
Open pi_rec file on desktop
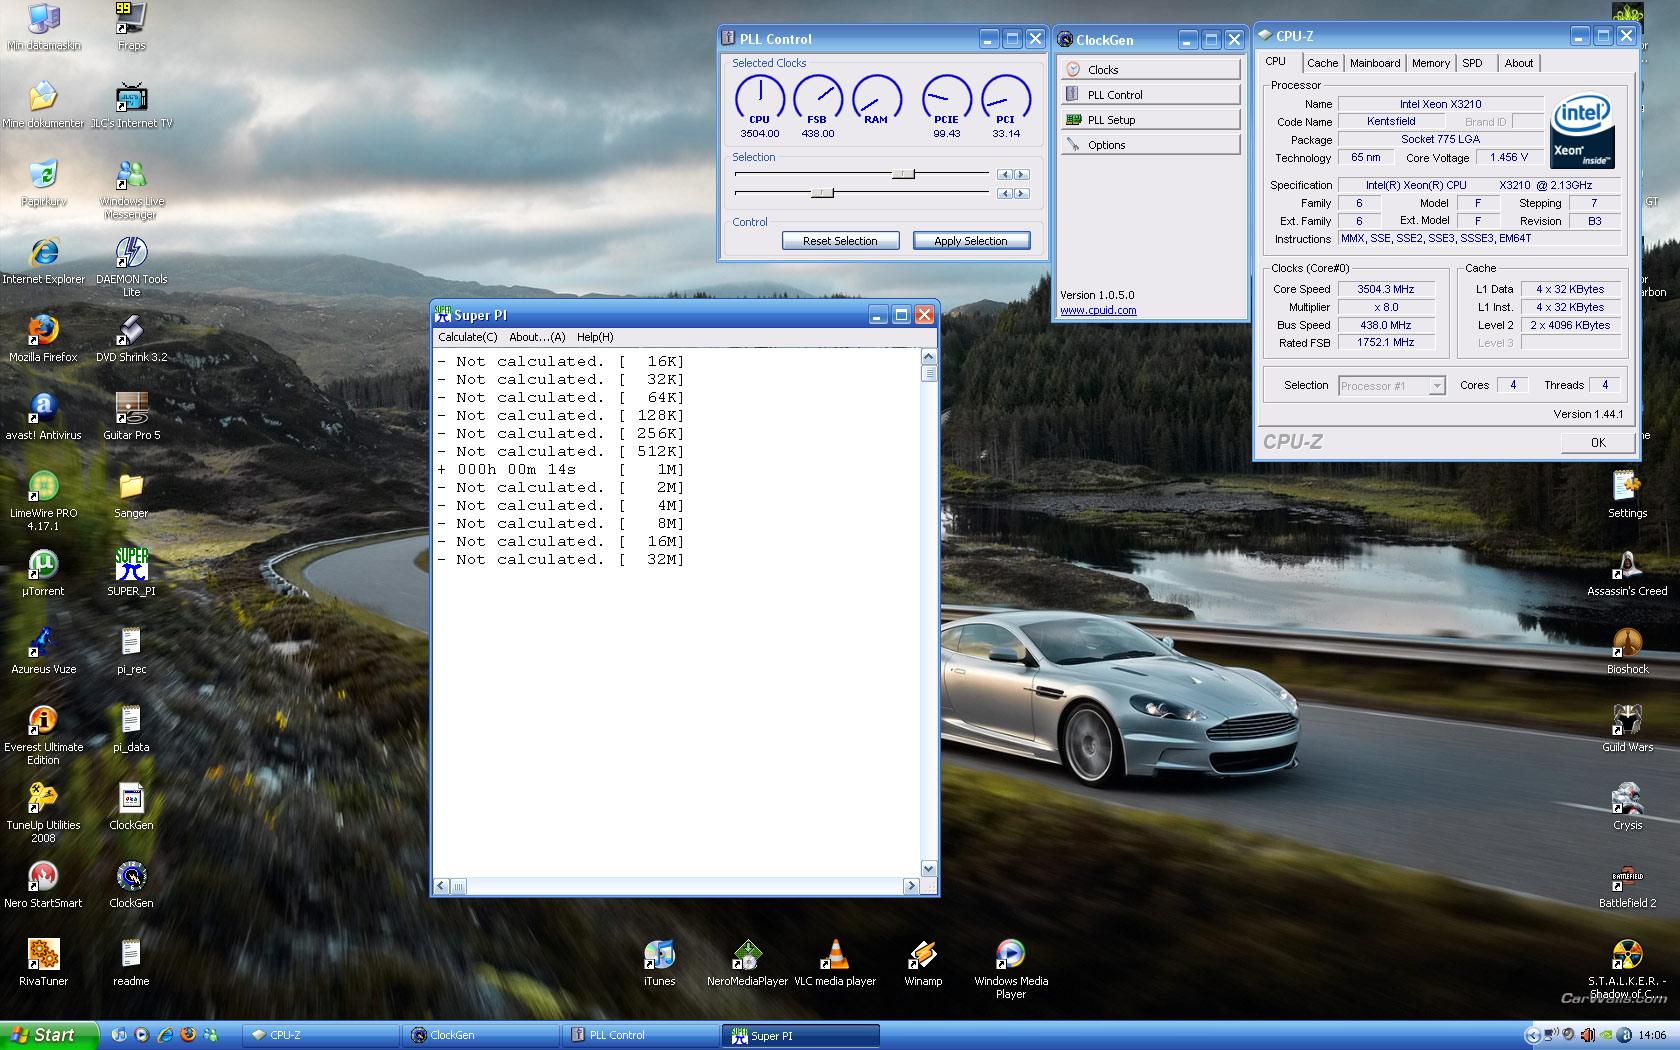[x=131, y=650]
